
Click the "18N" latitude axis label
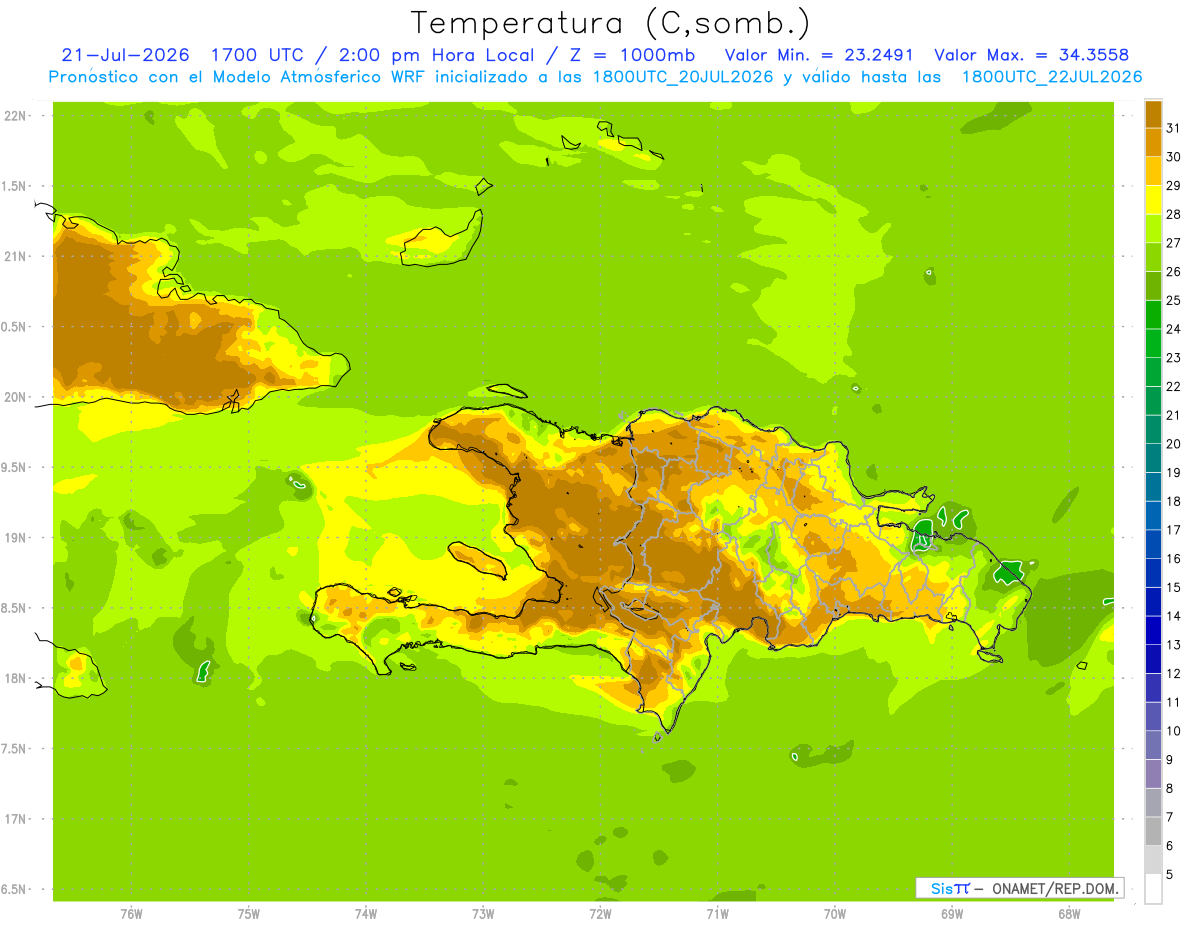(x=15, y=678)
